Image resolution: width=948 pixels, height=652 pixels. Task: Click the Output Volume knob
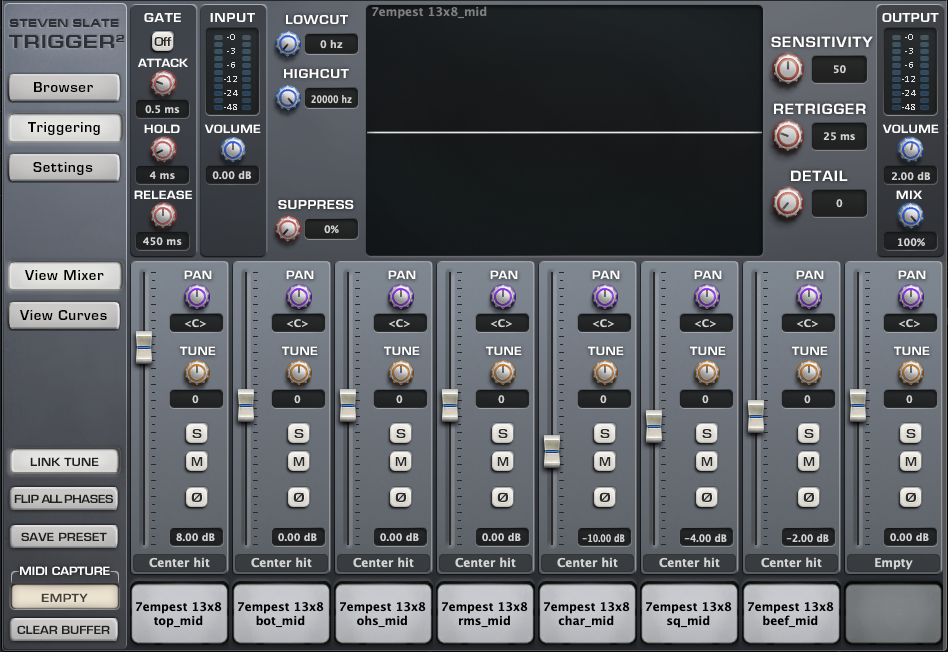point(911,150)
